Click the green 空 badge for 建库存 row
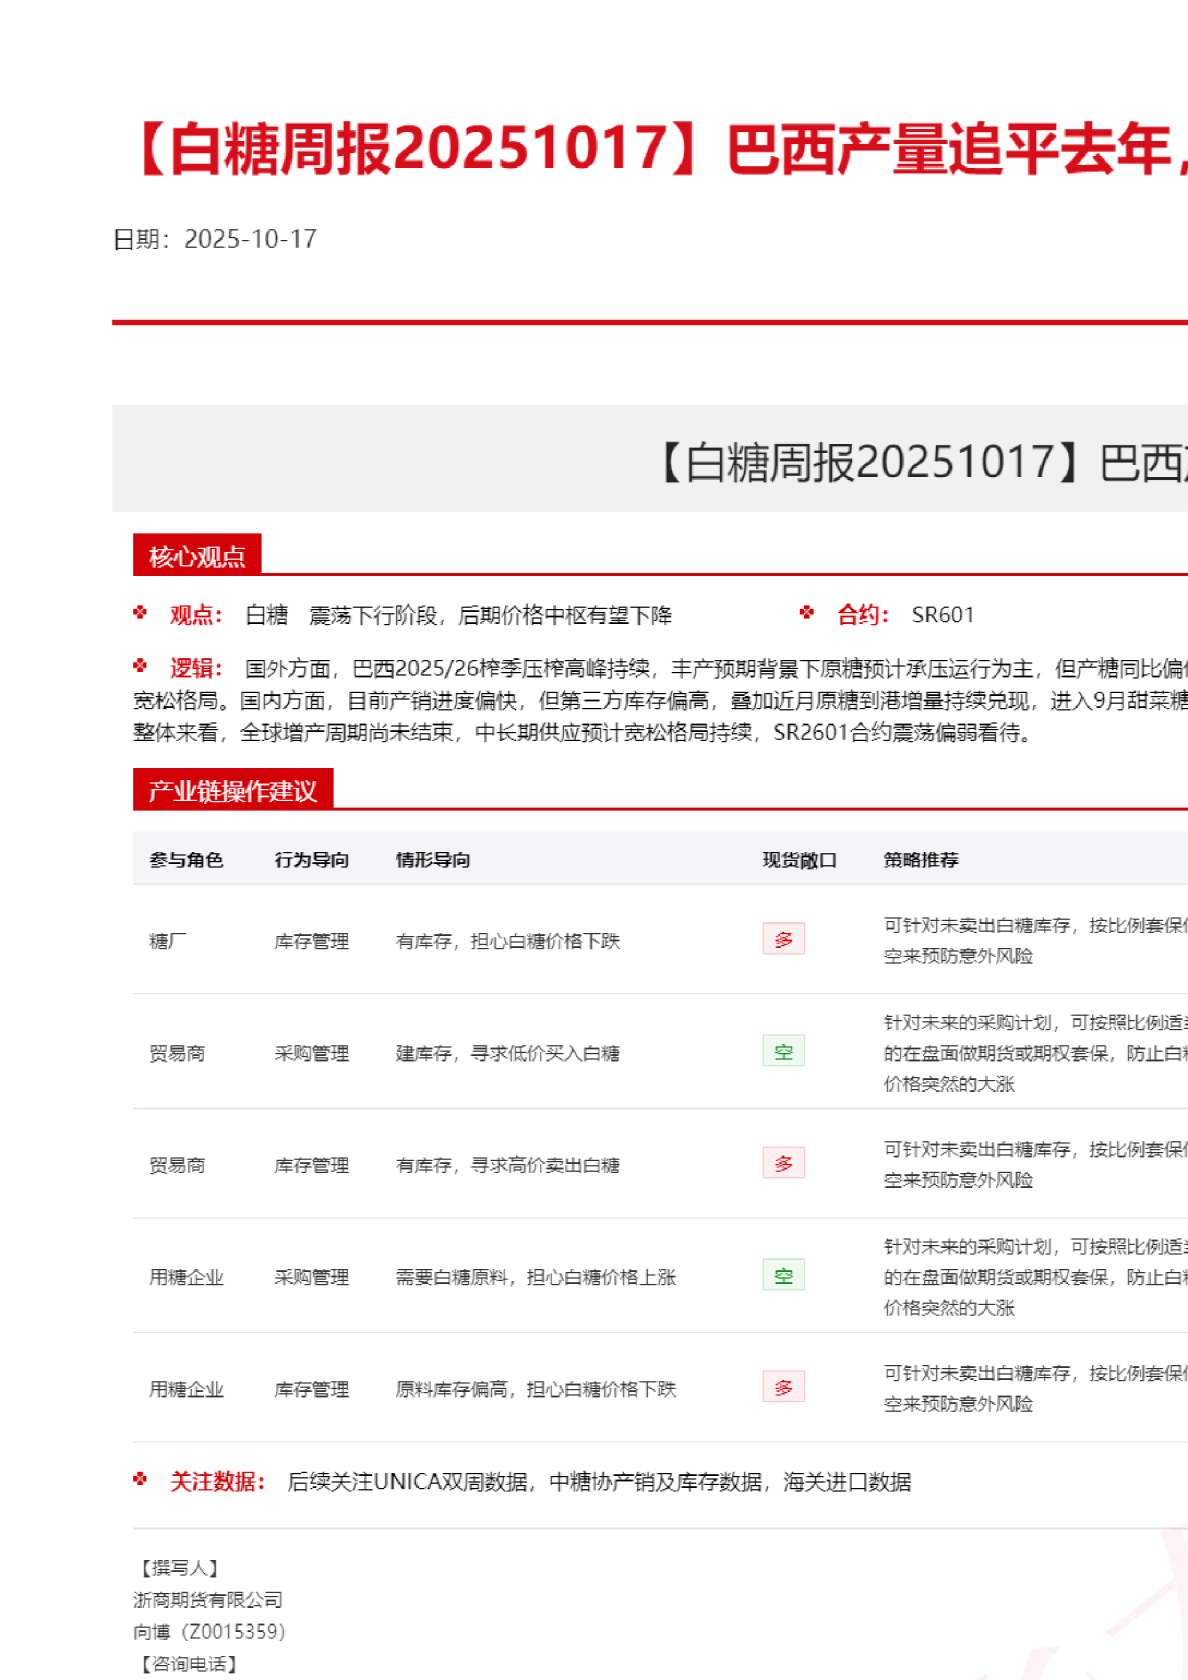The width and height of the screenshot is (1188, 1680). tap(783, 1051)
